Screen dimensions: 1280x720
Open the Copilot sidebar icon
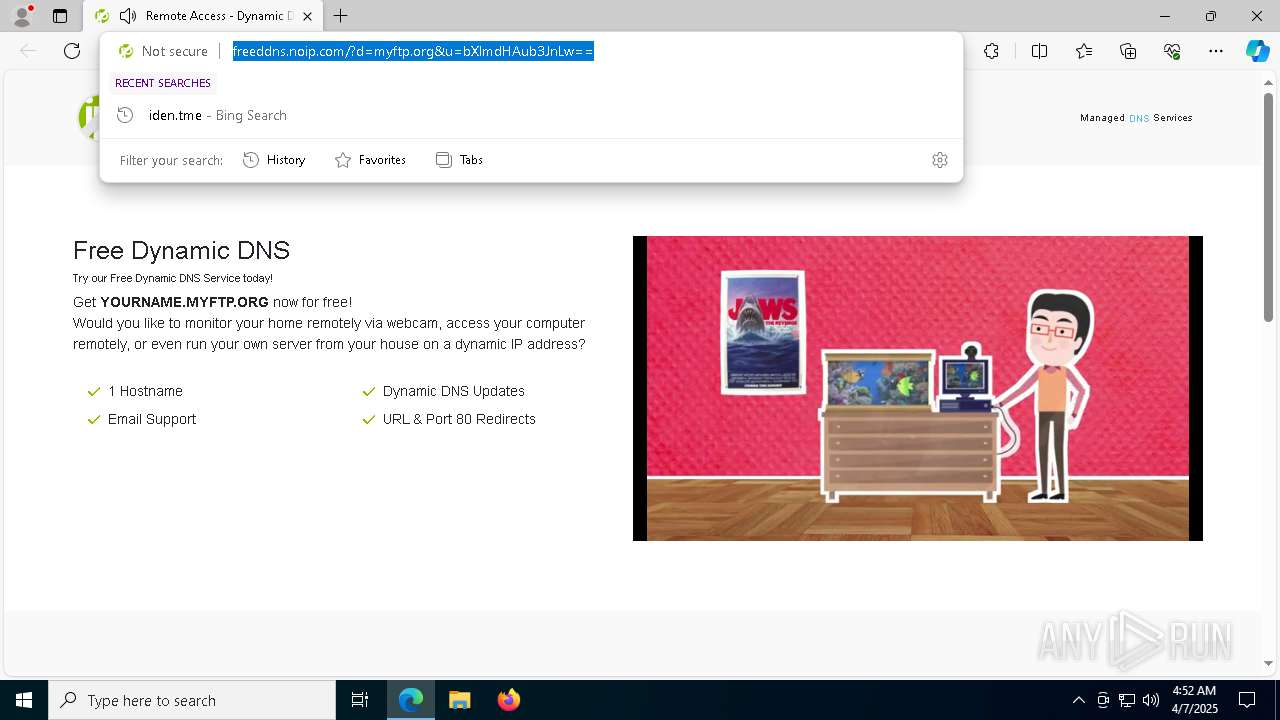1257,51
